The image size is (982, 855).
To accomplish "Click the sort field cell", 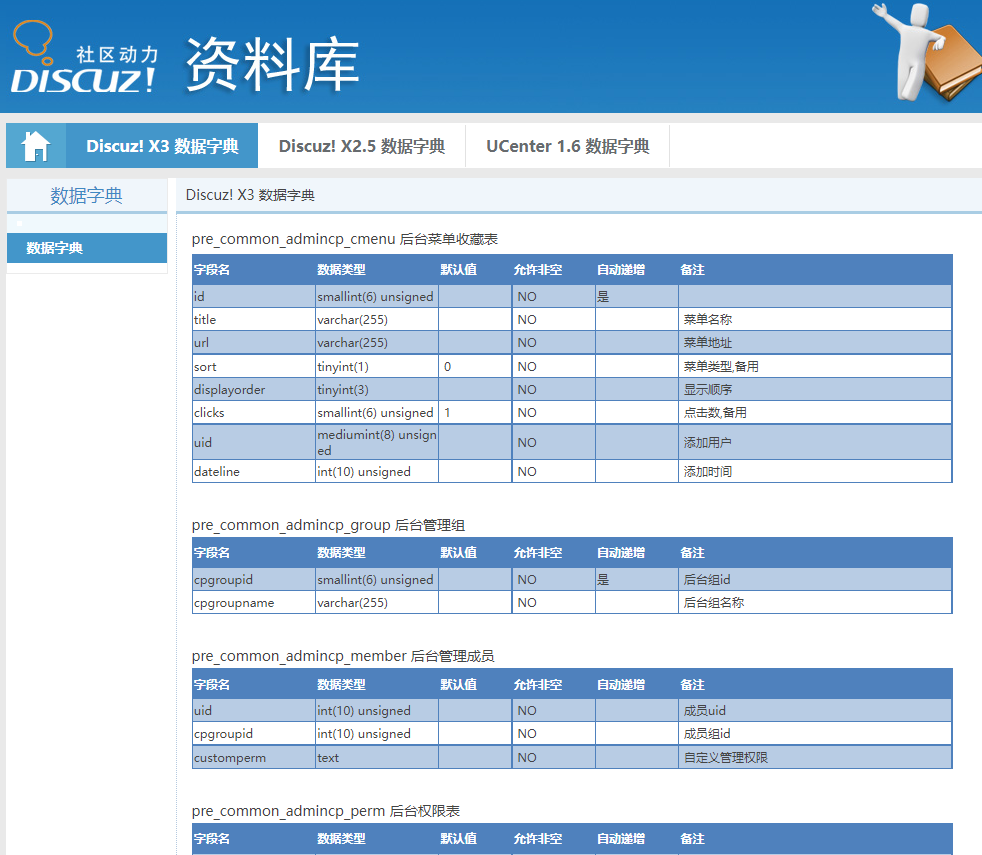I will pos(254,366).
